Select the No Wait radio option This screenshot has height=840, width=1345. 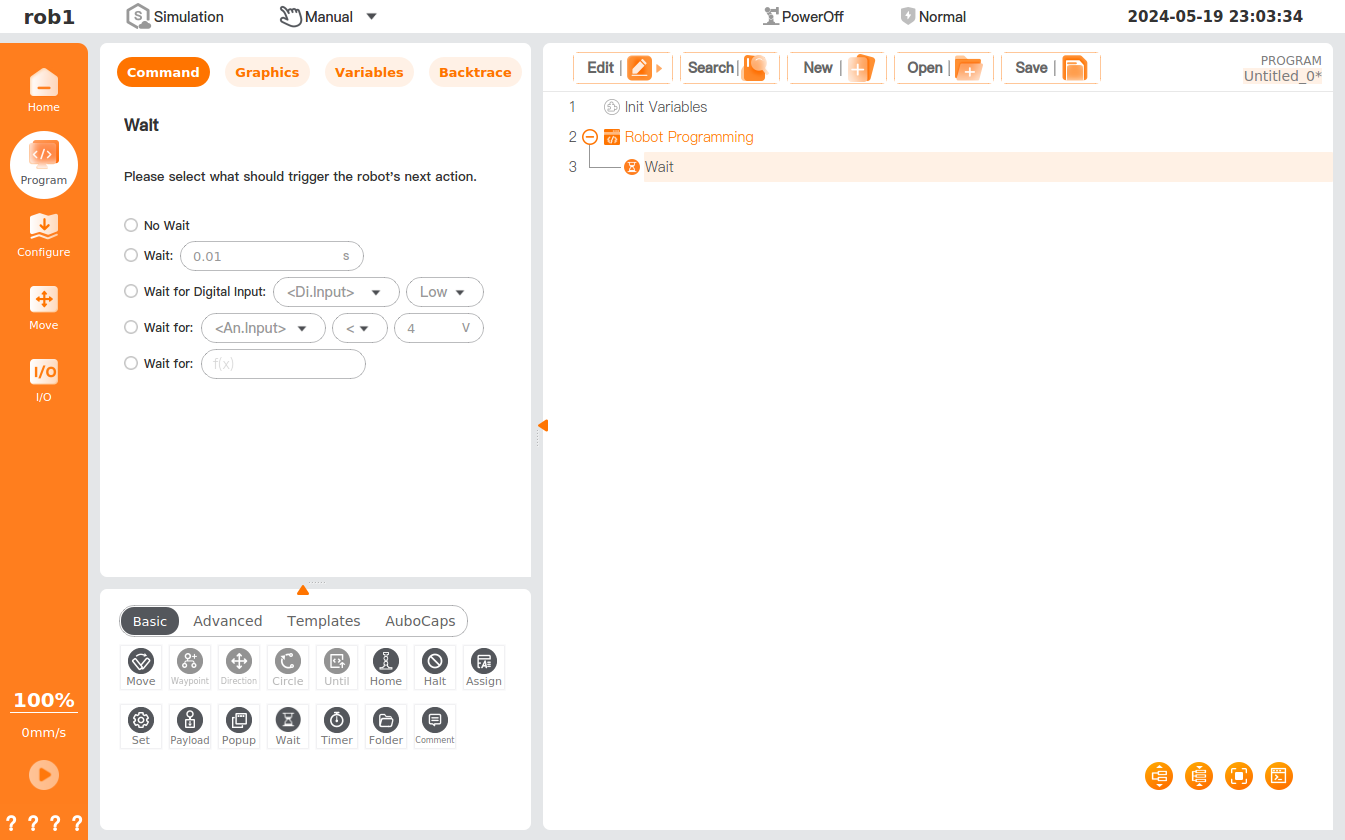(x=131, y=226)
